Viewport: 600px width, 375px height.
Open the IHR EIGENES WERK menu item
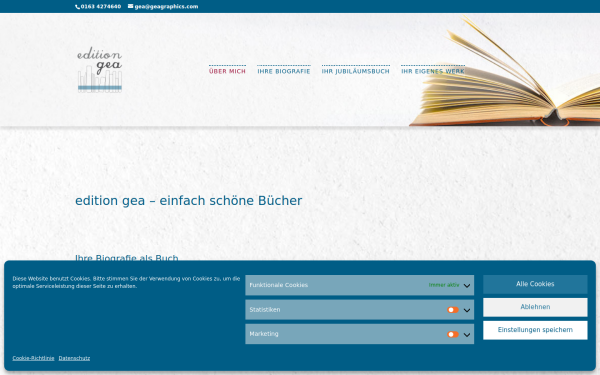pyautogui.click(x=433, y=71)
